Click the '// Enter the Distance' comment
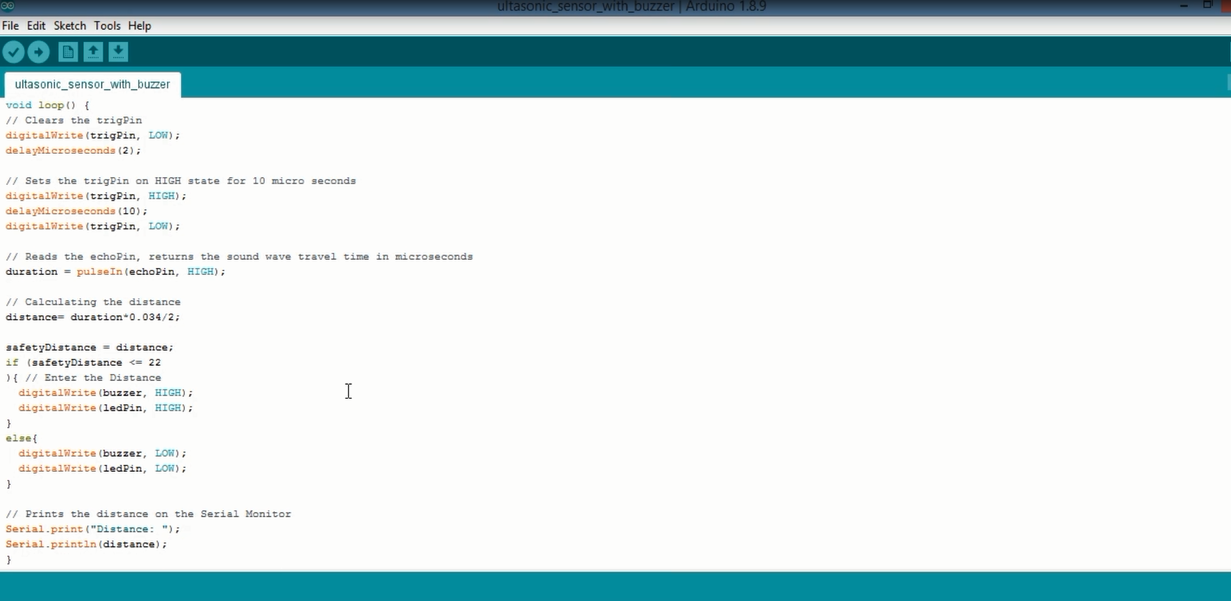Screen dimensions: 1231x601 (x=93, y=378)
